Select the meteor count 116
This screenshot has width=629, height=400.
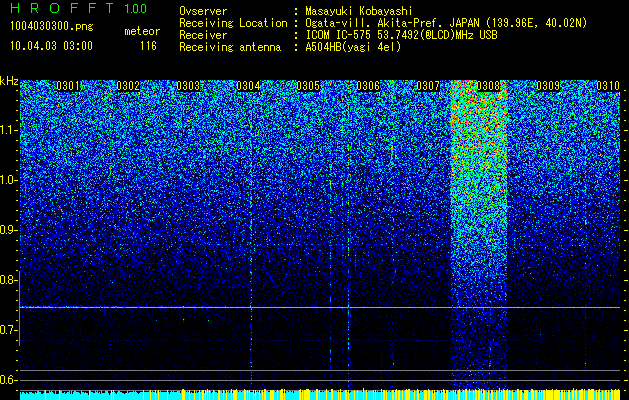[x=148, y=46]
